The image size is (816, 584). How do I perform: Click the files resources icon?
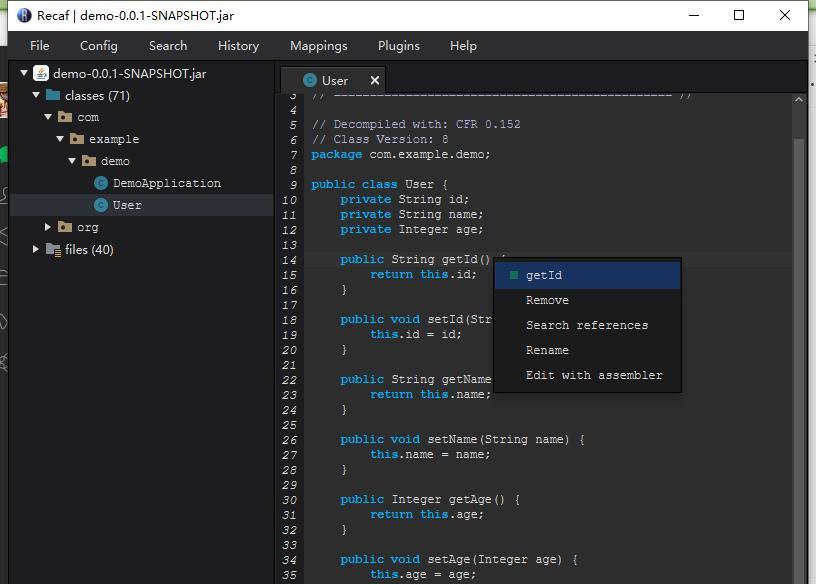(x=53, y=249)
